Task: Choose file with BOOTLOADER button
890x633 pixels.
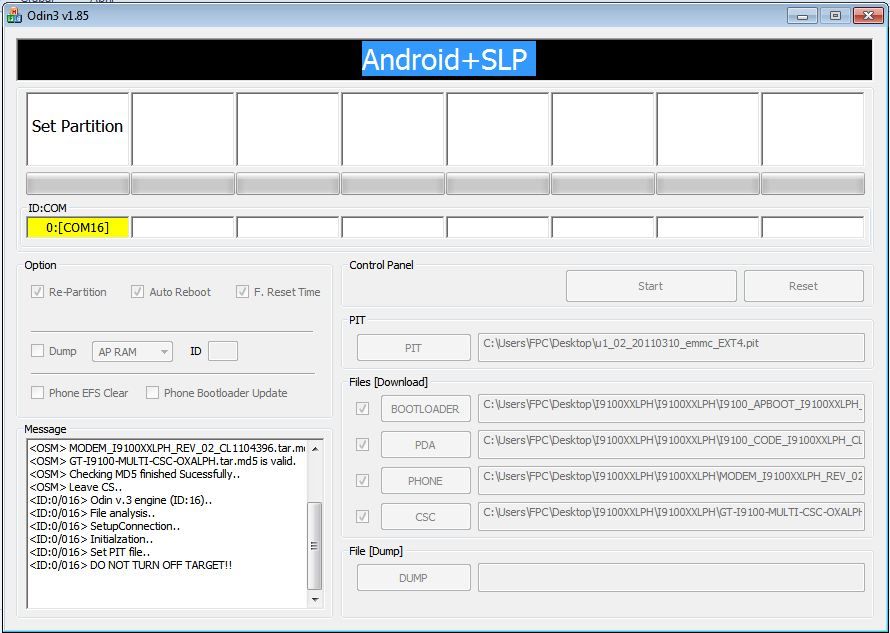Action: coord(425,409)
